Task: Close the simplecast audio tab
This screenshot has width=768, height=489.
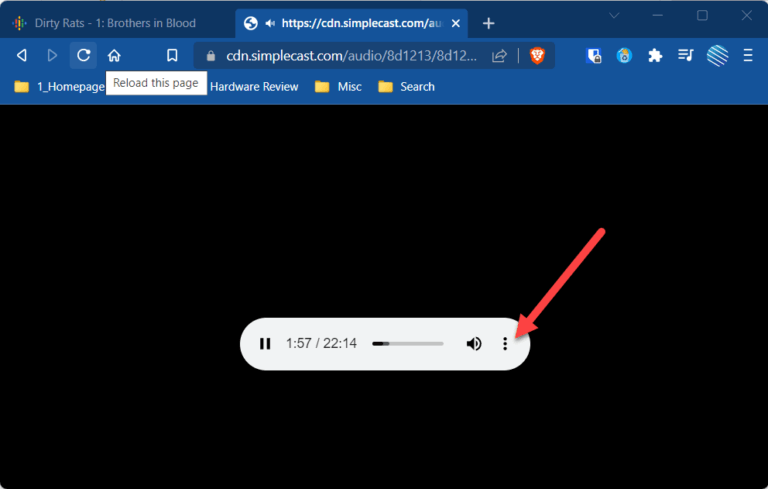Action: 456,23
